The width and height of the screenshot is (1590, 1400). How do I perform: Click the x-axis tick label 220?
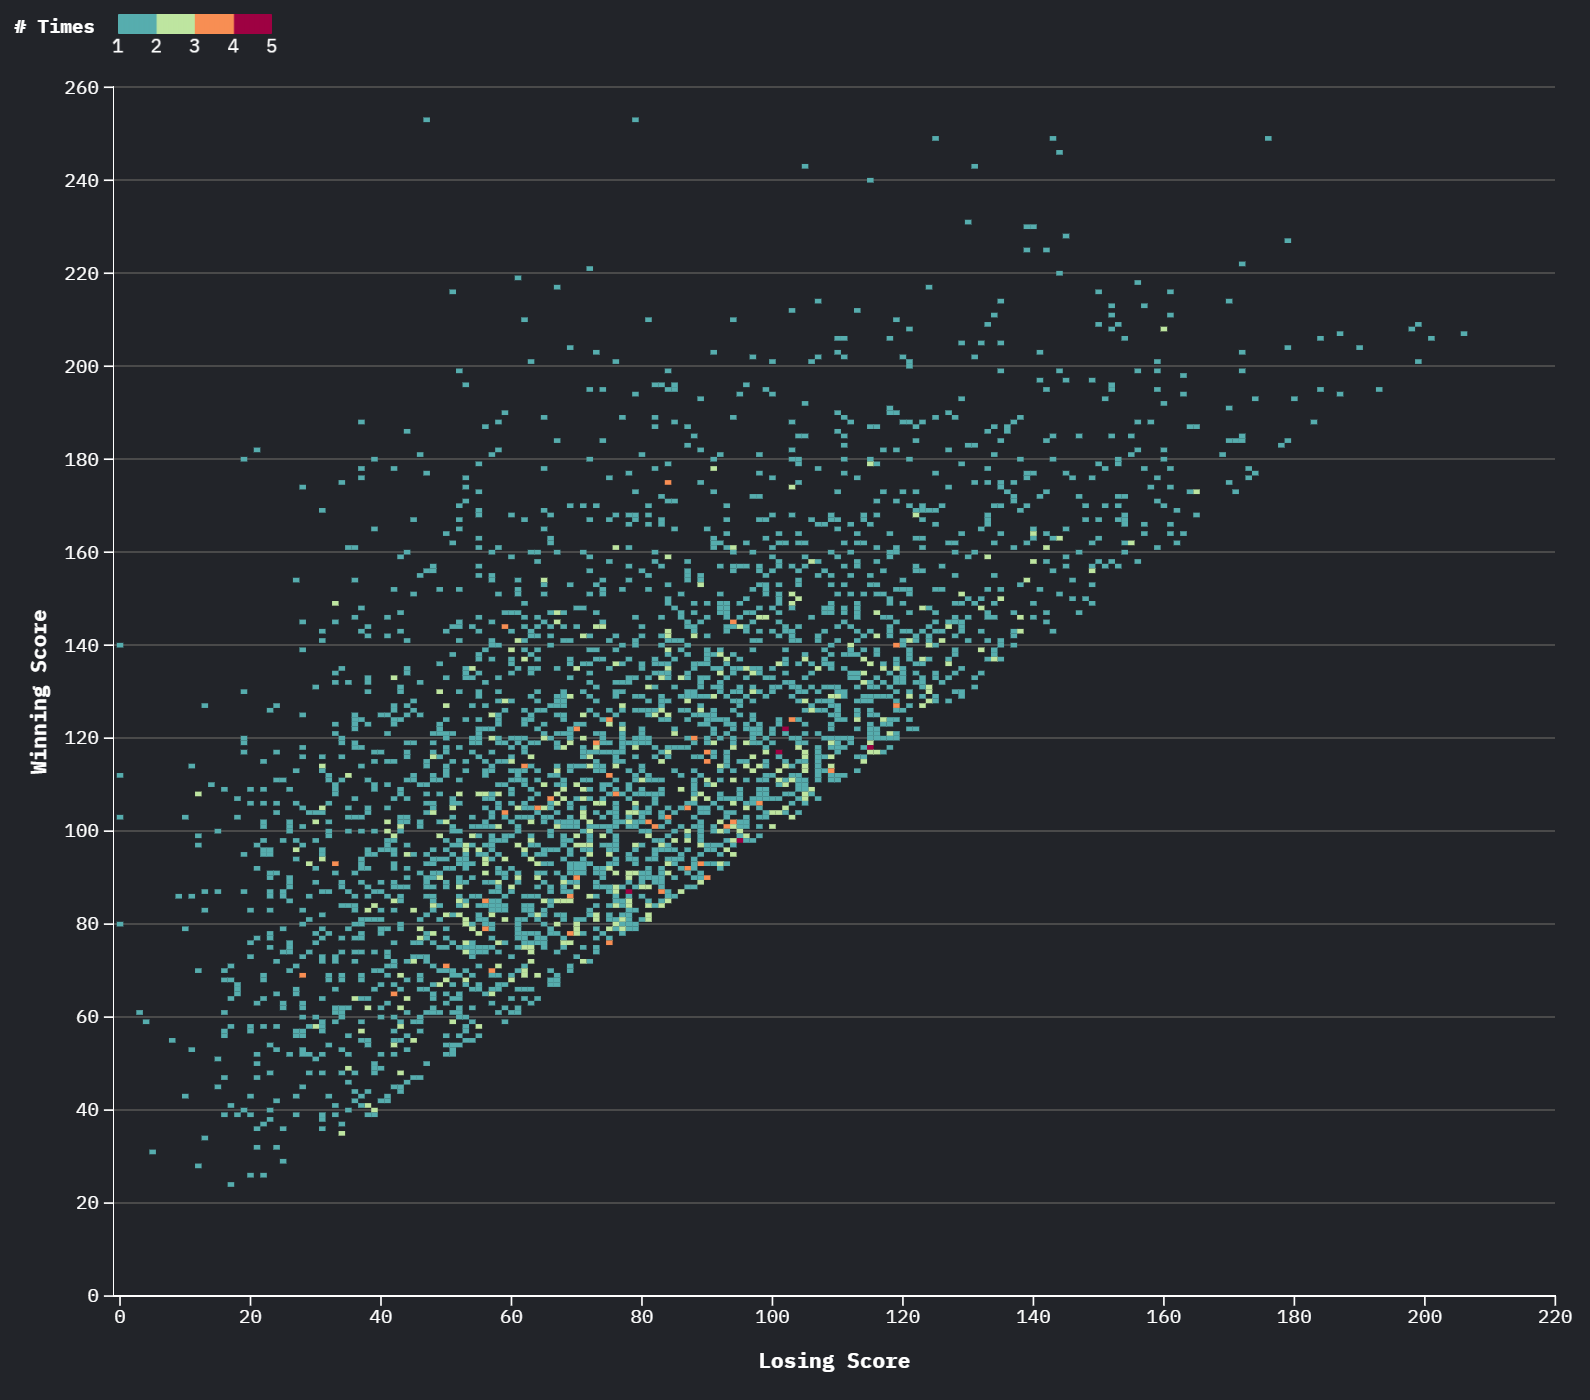click(x=1555, y=1317)
